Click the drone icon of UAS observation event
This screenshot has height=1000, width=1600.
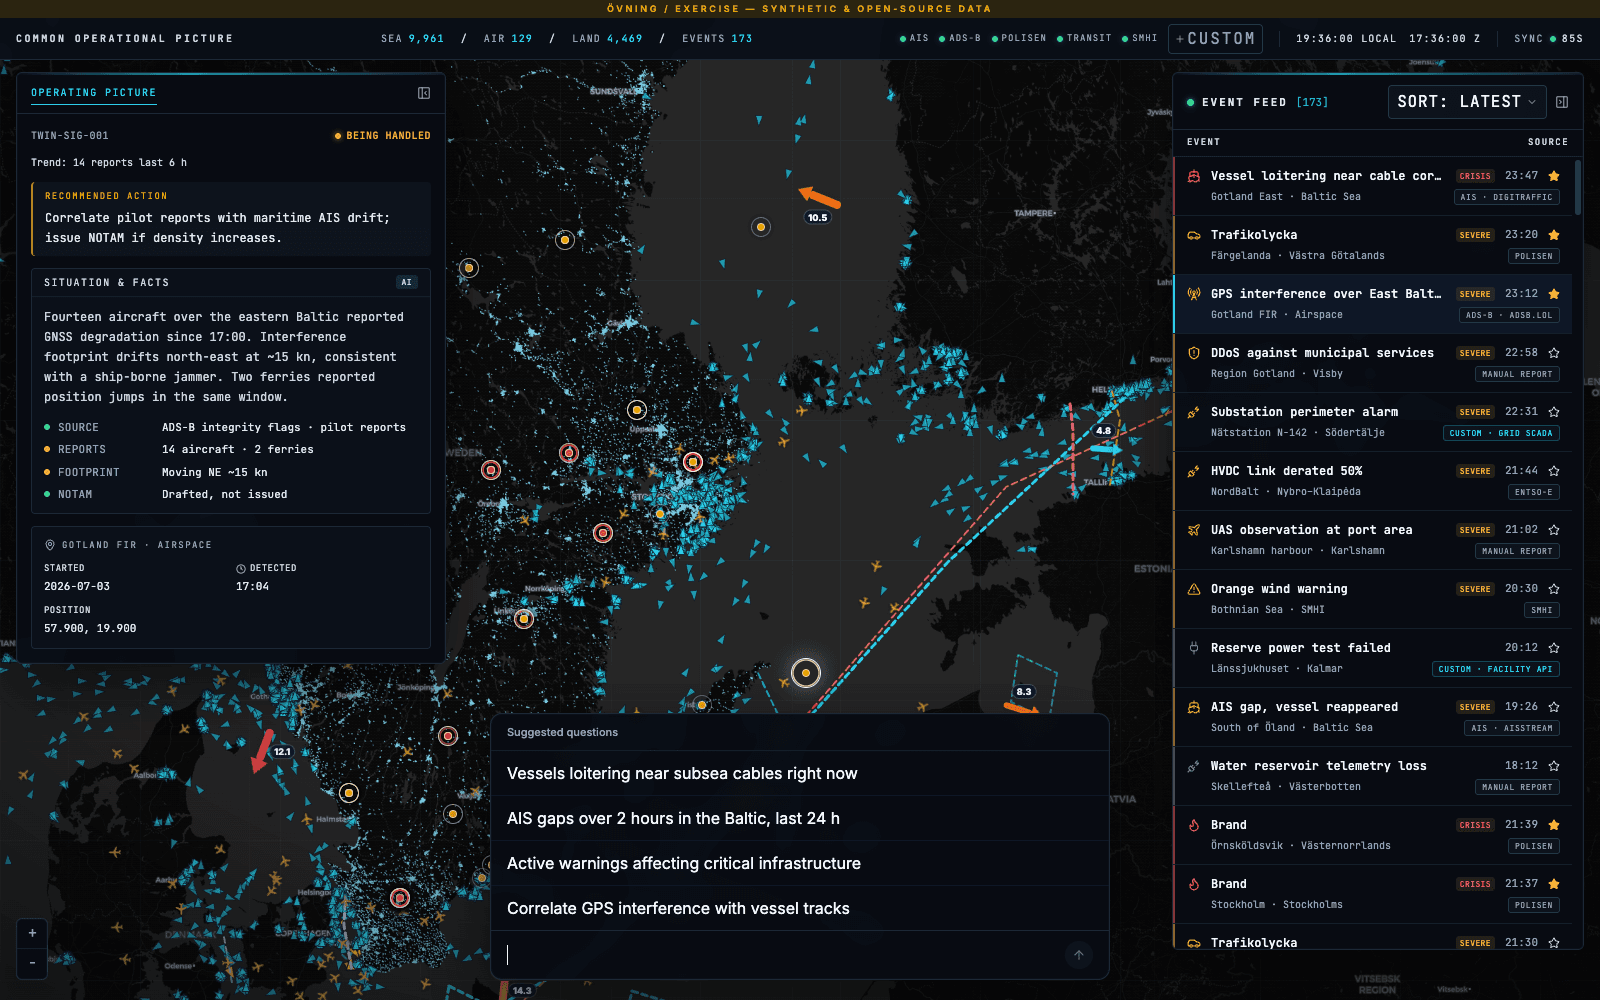pyautogui.click(x=1193, y=530)
